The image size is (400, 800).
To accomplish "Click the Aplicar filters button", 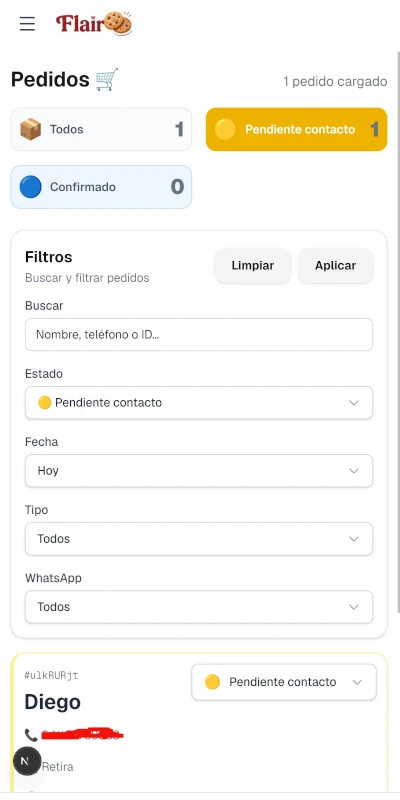I will click(x=335, y=266).
